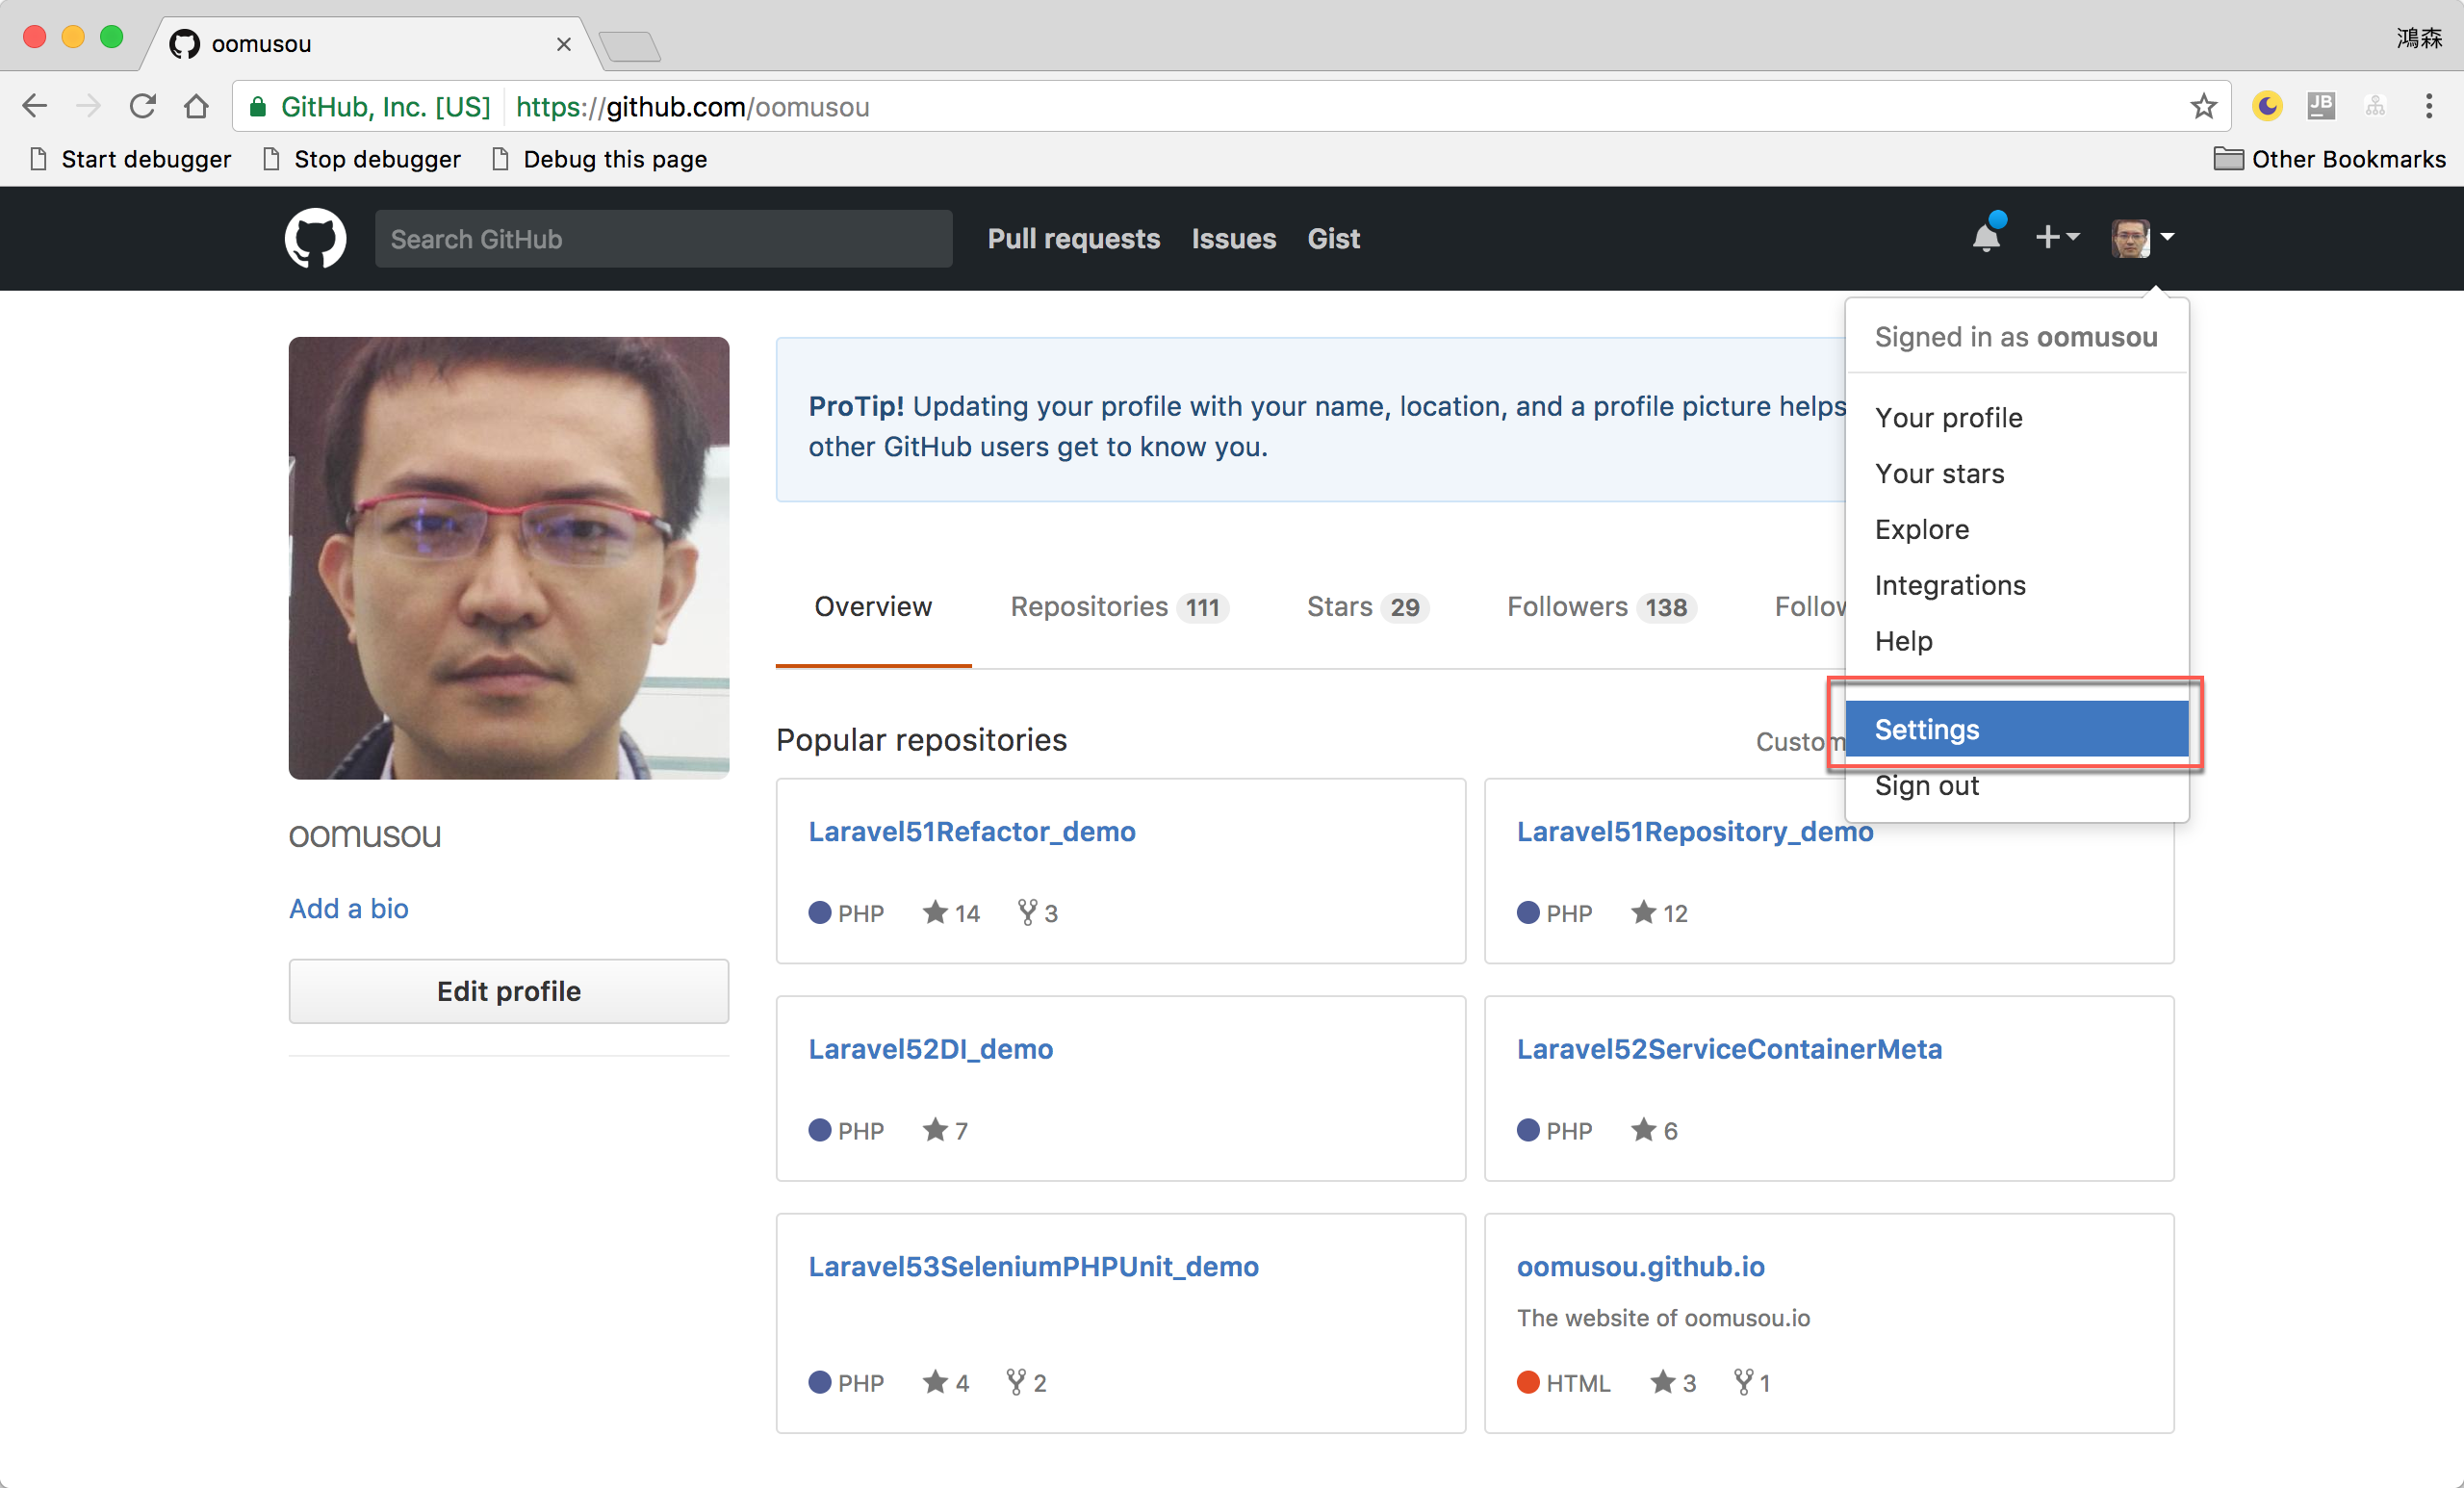Click the JB JetBrains extension icon
Screen dimensions: 2464x1488
click(2321, 106)
